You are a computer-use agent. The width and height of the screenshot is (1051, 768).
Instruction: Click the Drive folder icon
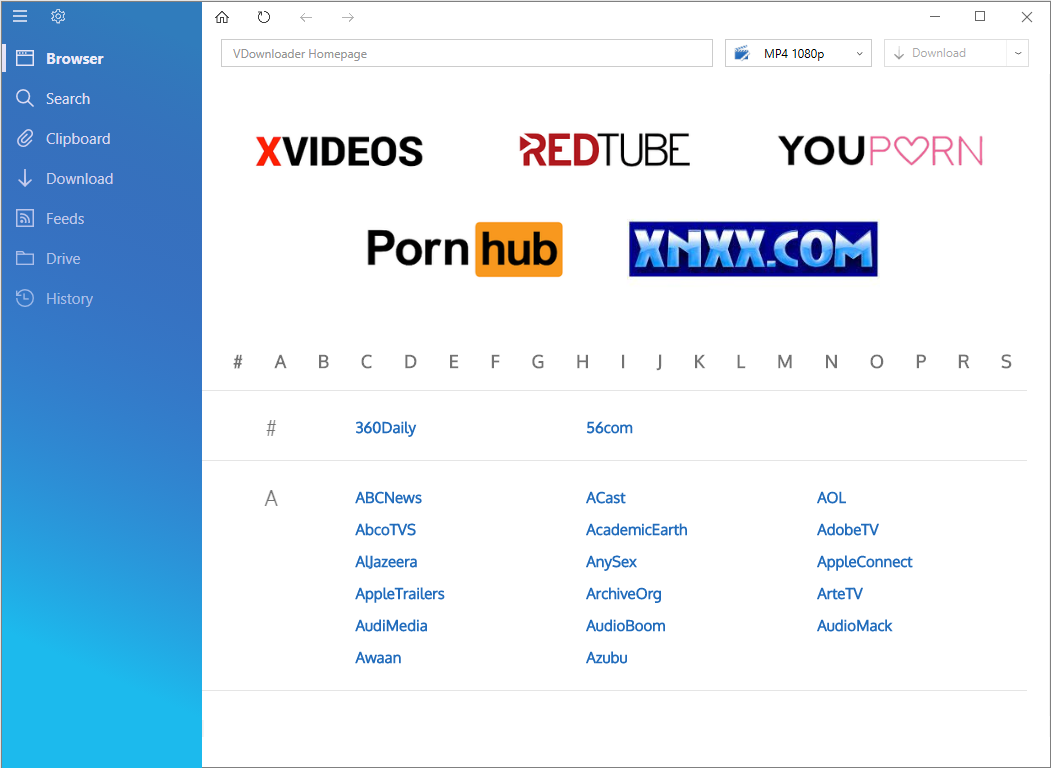[x=25, y=258]
